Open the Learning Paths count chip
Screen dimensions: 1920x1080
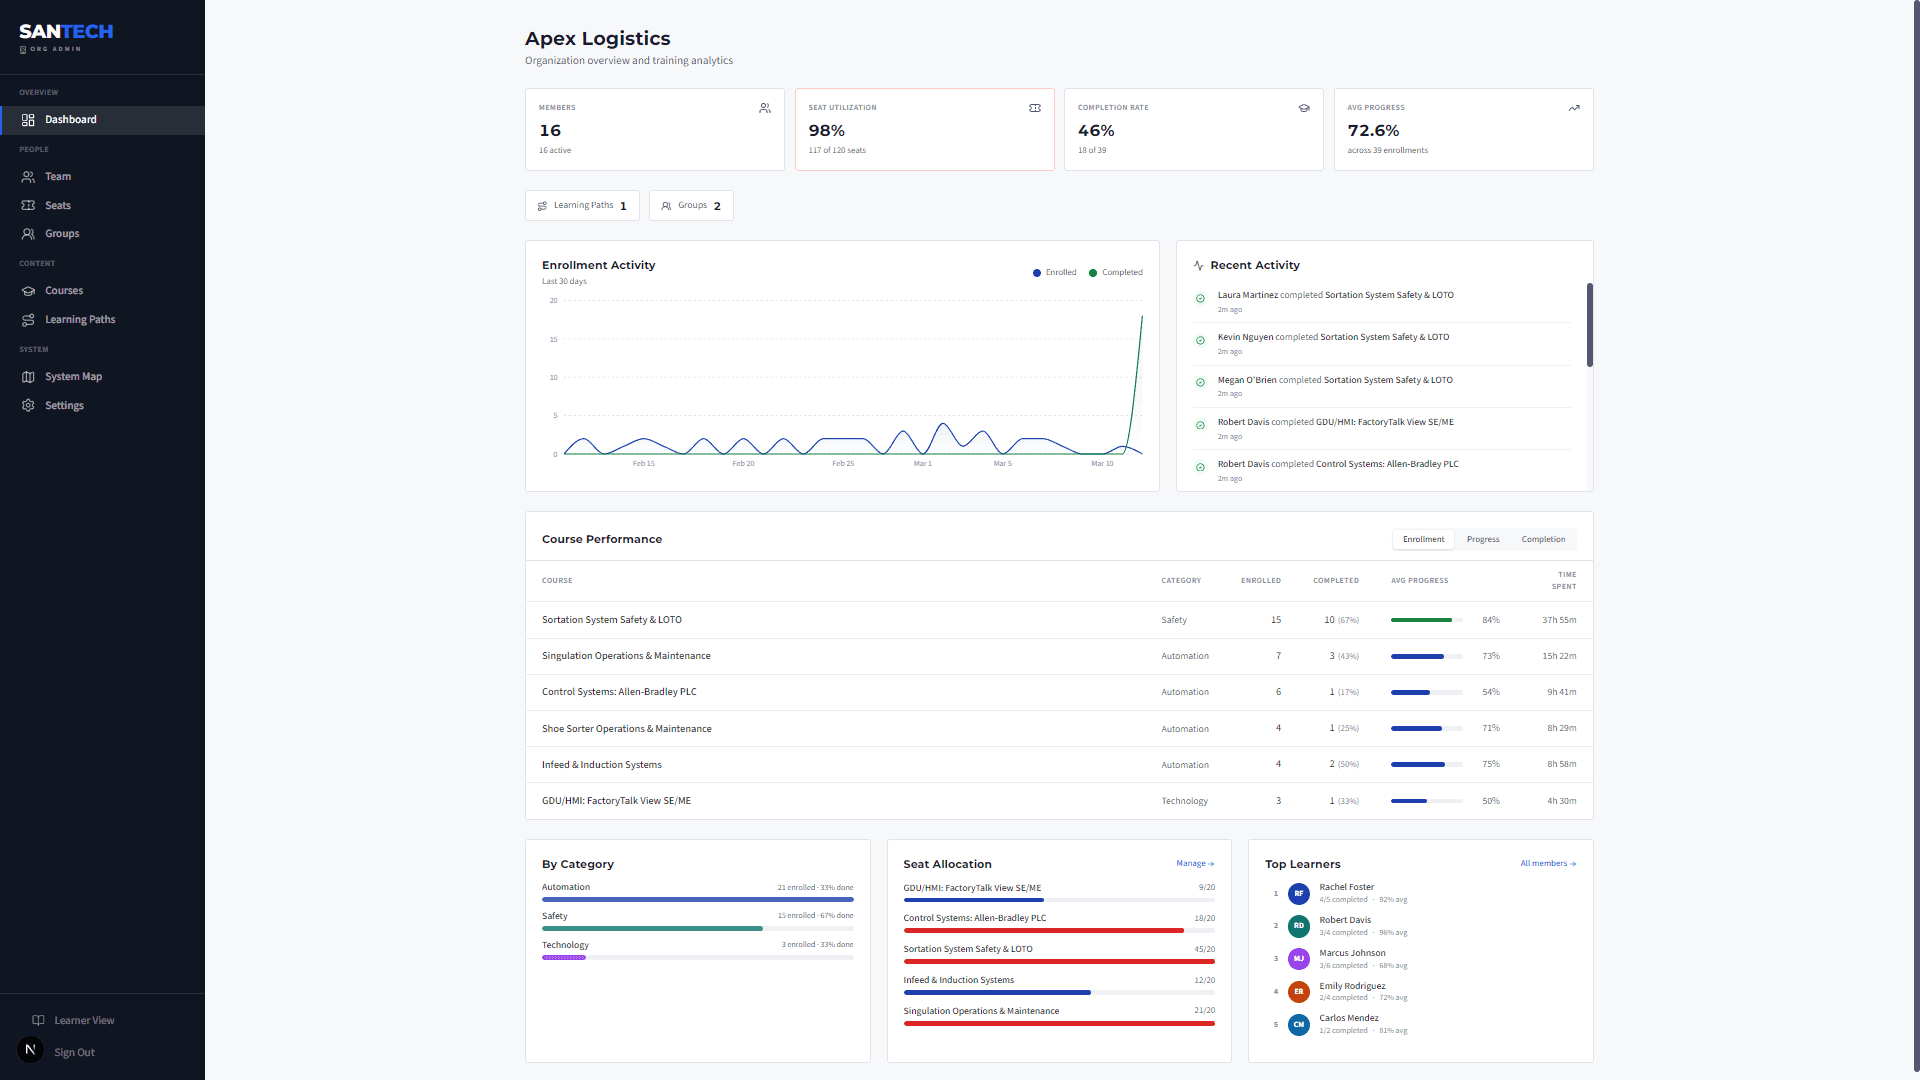[x=582, y=206]
